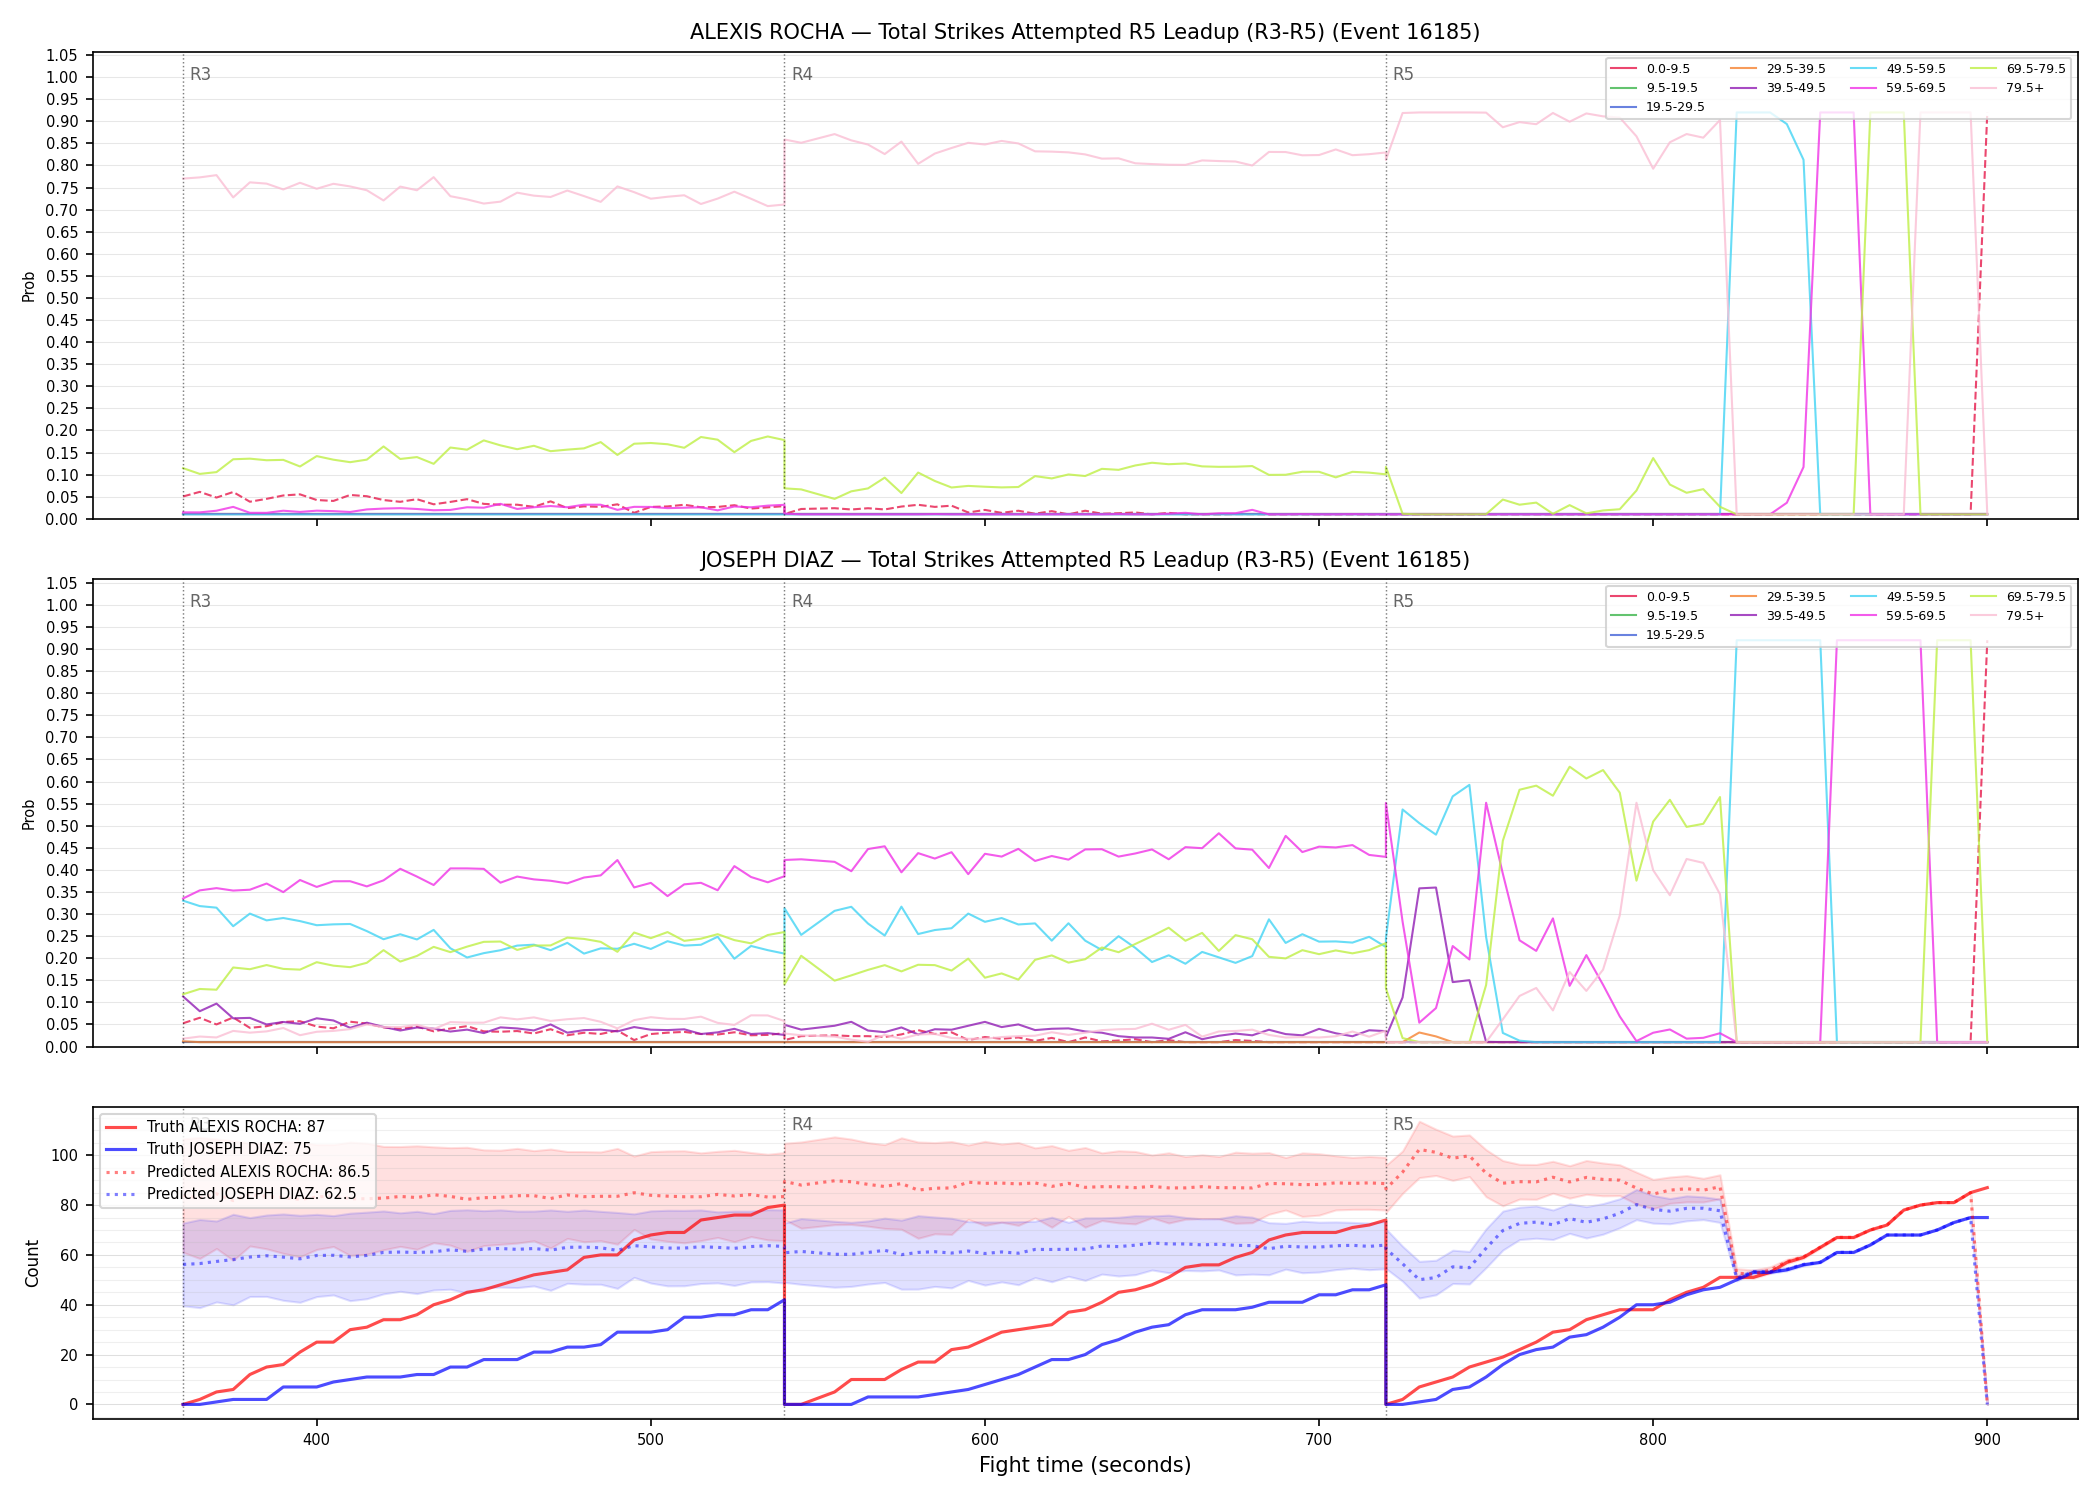Click 9.5-19.5 legend entry in ALEXIS ROCHA chart

tap(1655, 88)
